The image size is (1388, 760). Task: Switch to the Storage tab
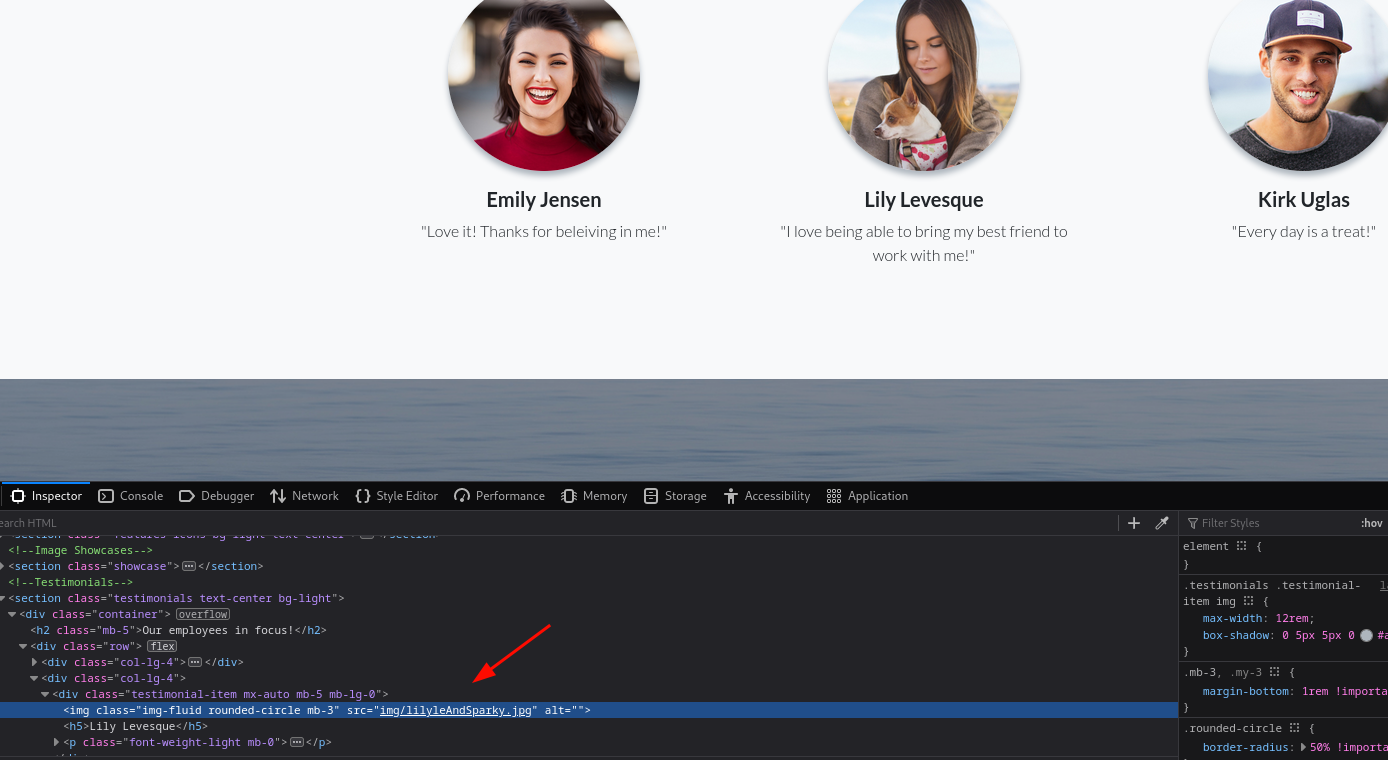[x=675, y=496]
